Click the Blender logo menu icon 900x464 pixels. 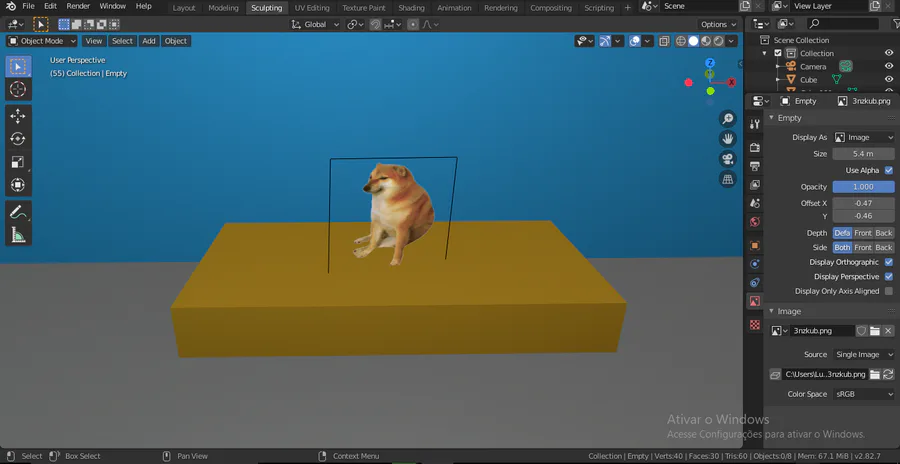click(x=10, y=6)
